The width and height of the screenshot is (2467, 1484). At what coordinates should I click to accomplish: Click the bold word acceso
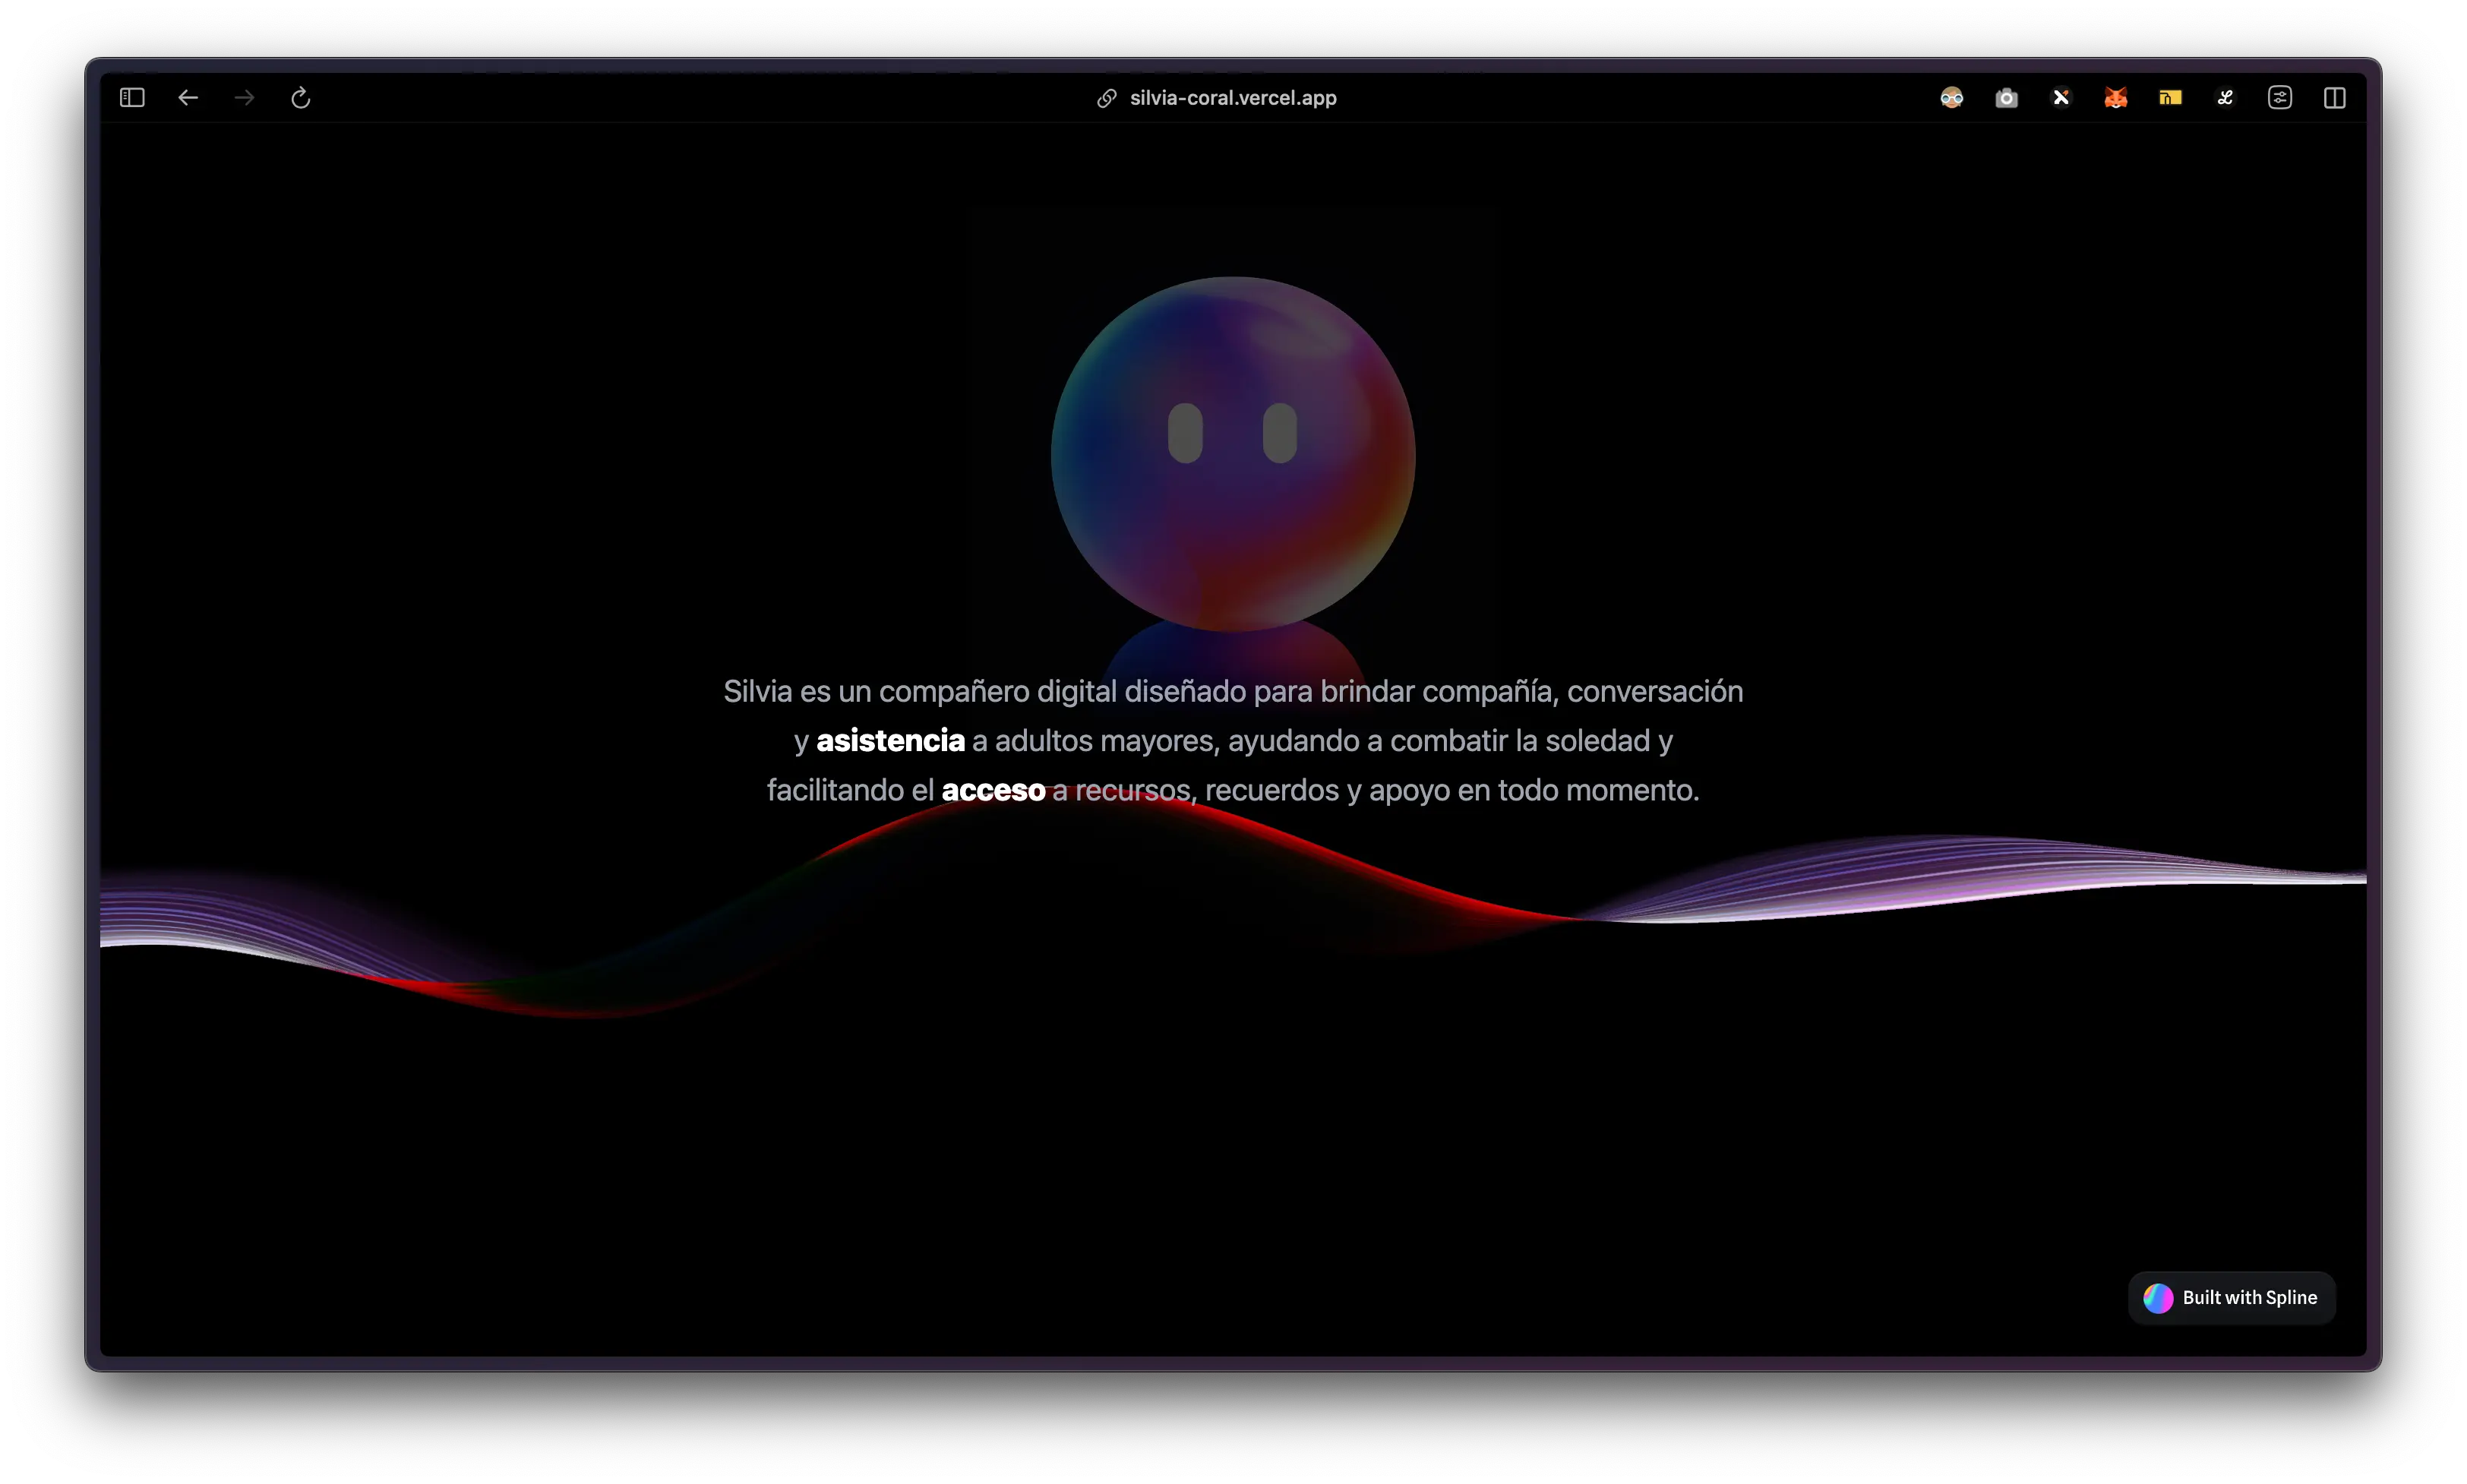pos(993,791)
